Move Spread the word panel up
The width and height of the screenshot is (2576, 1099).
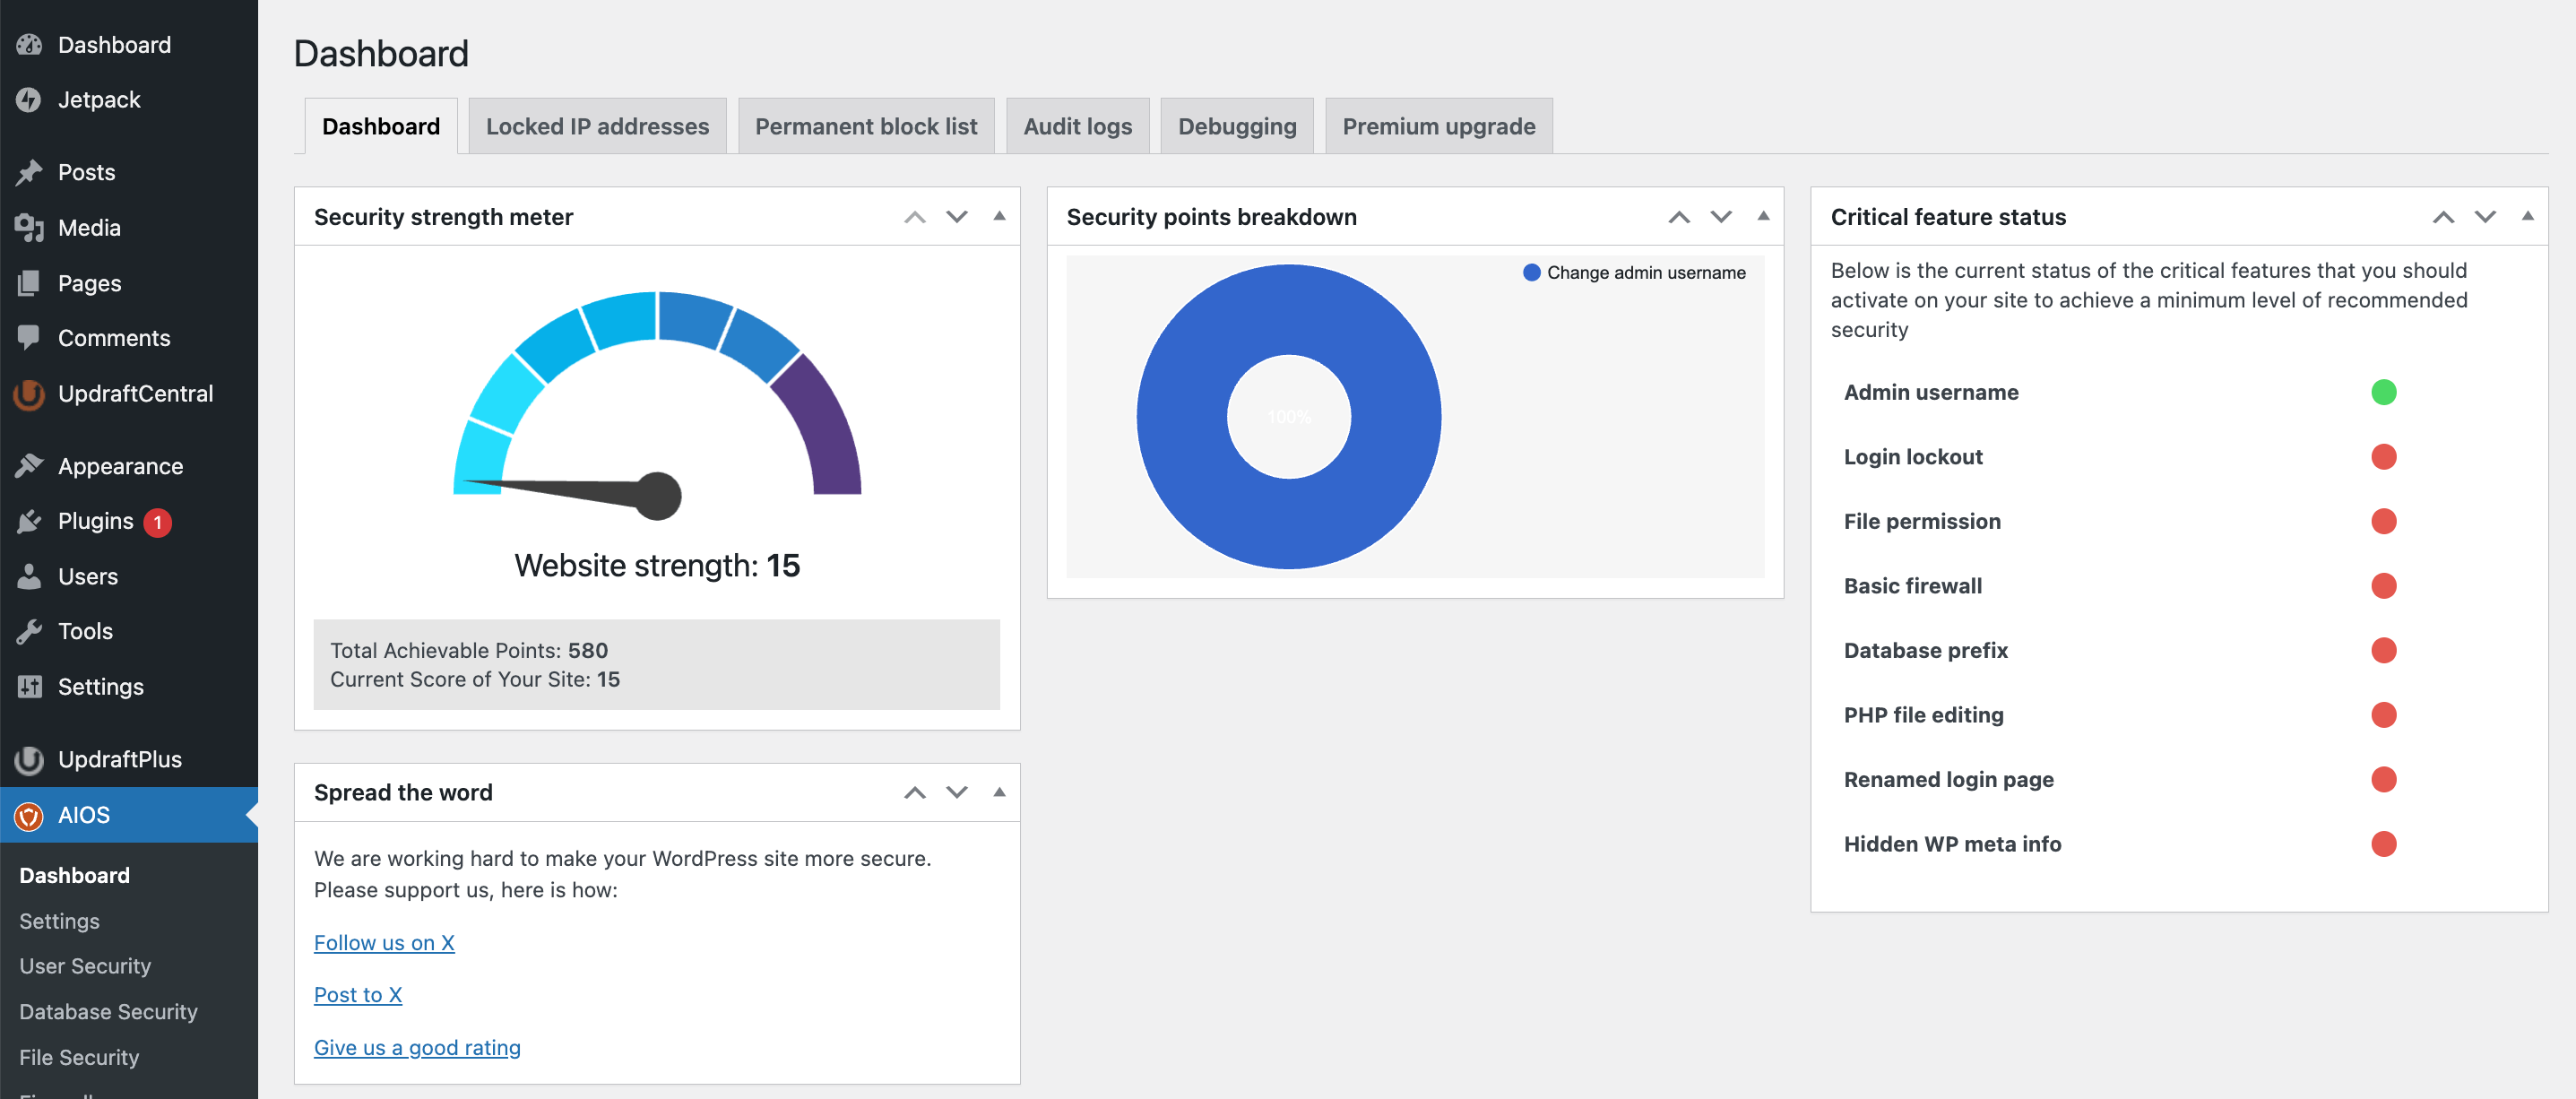pos(914,793)
